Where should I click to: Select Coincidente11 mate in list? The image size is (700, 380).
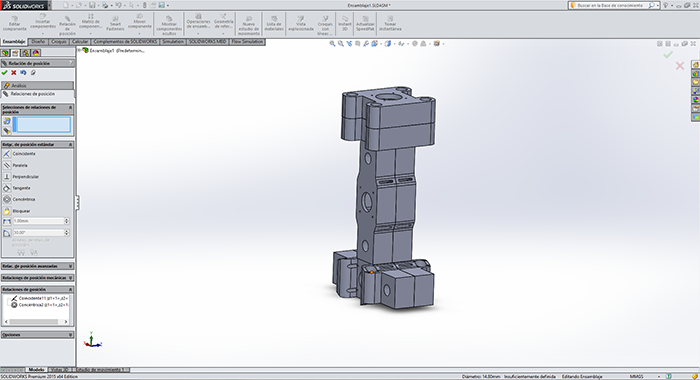40,298
